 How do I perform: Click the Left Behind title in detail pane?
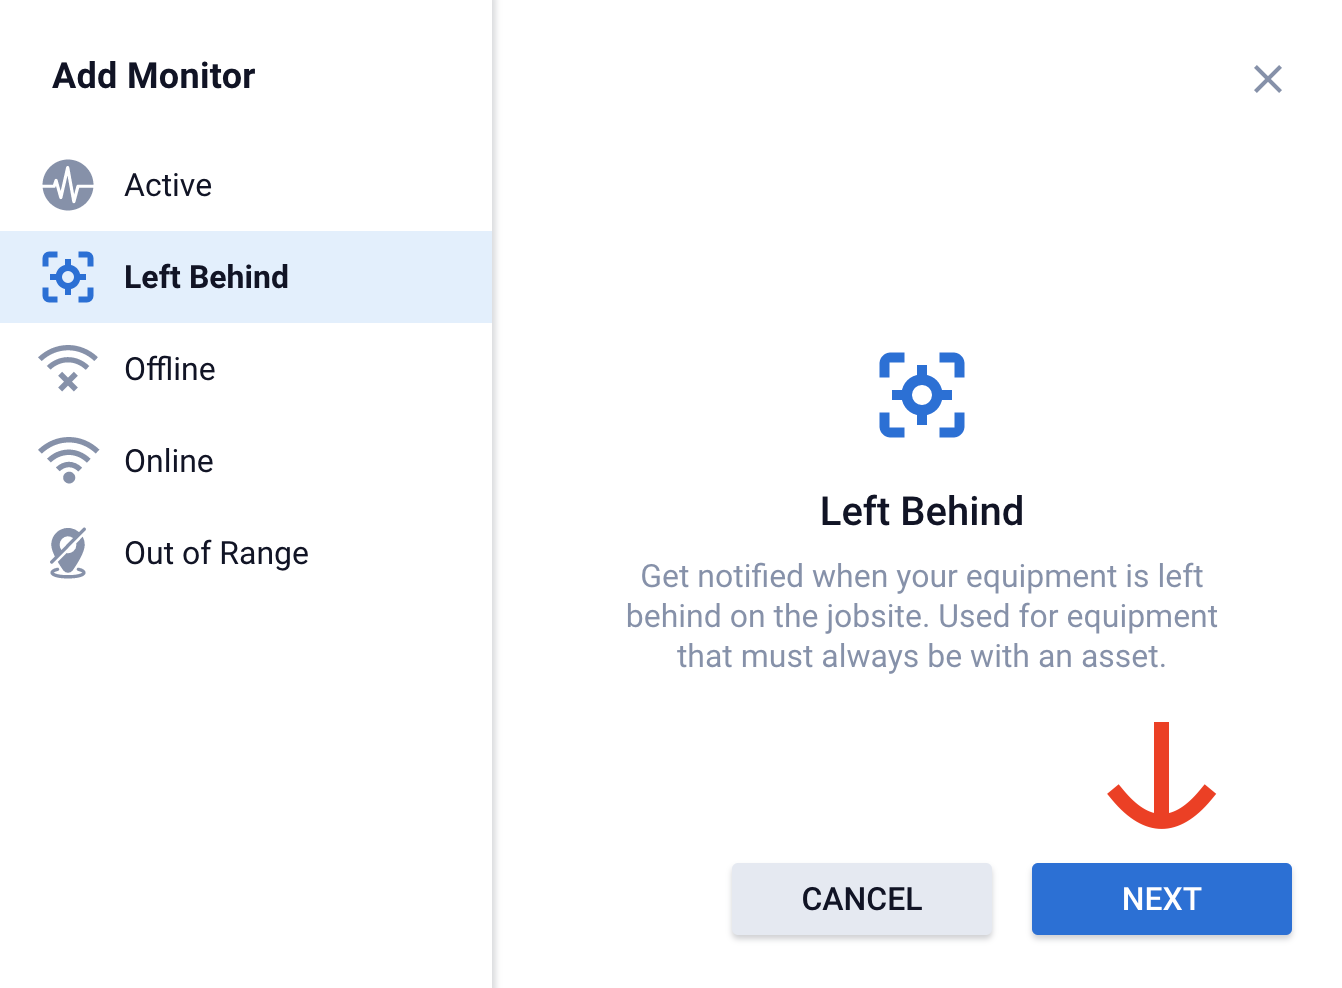(x=921, y=511)
